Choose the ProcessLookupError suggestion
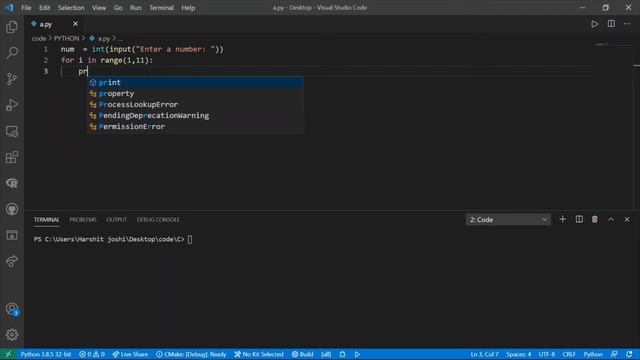640x360 pixels. 196,104
